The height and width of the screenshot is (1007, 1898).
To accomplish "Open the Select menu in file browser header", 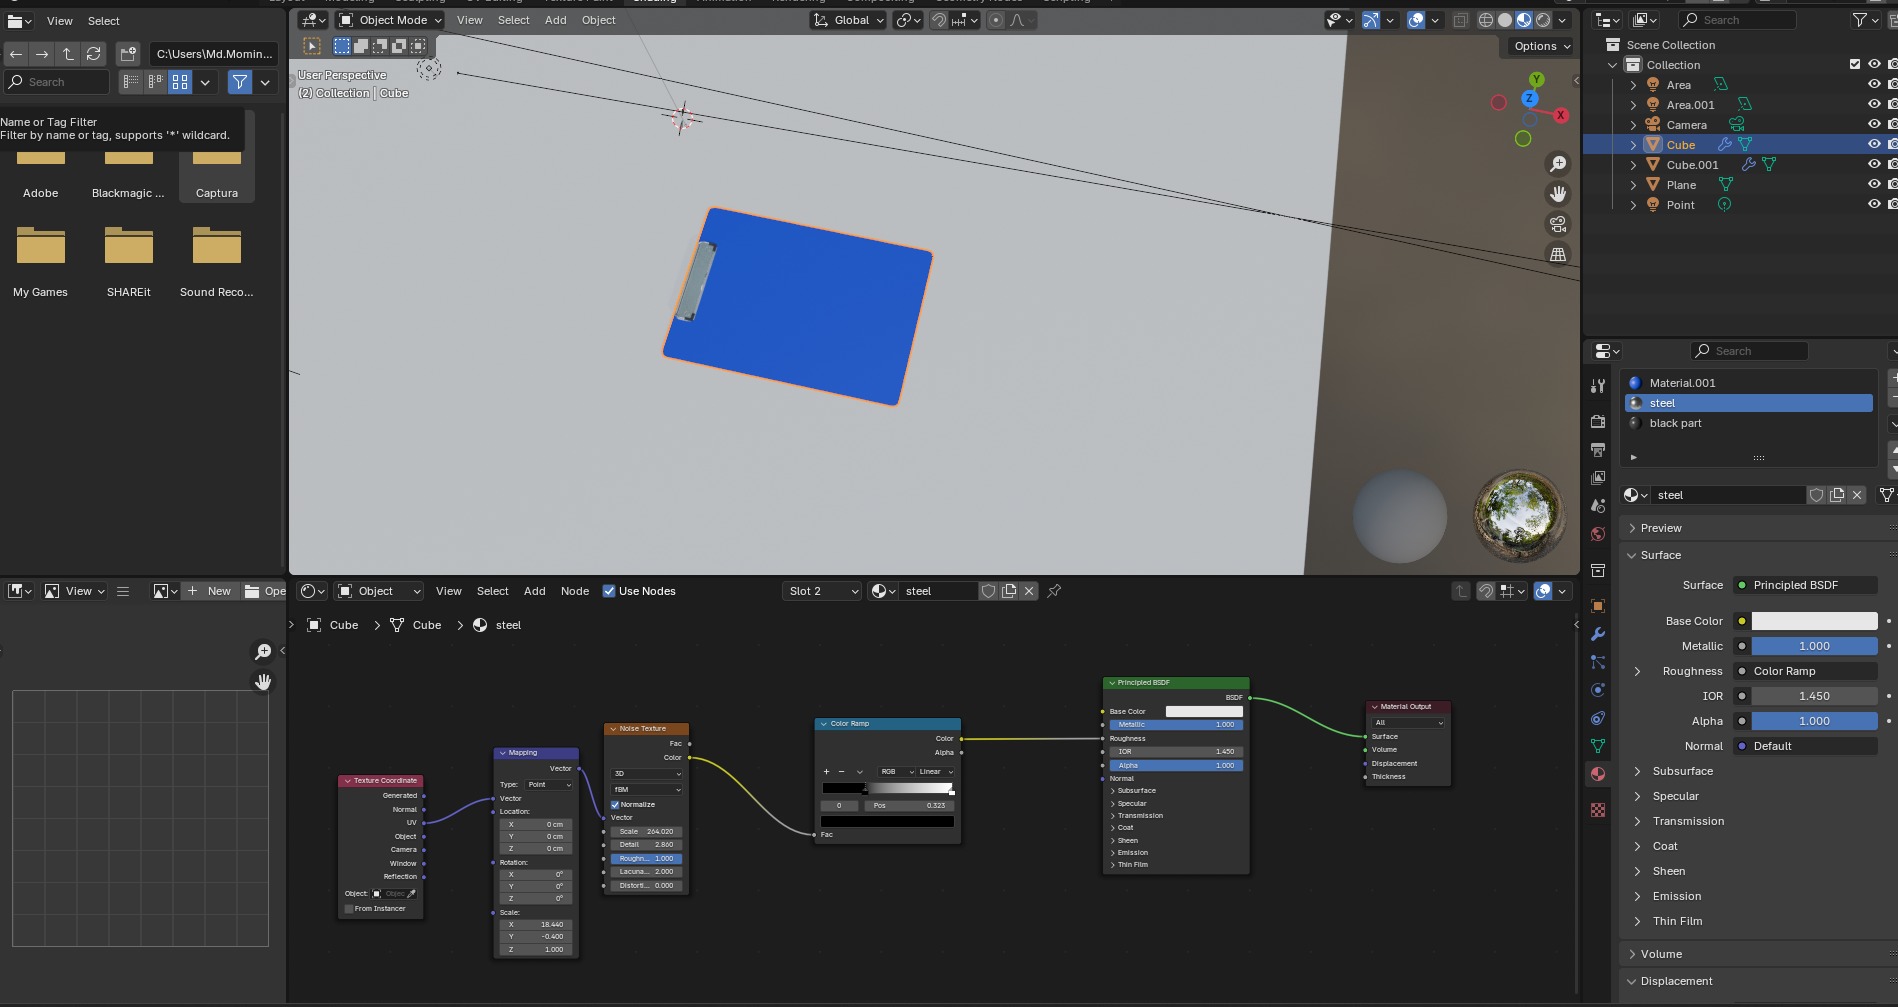I will coord(104,21).
